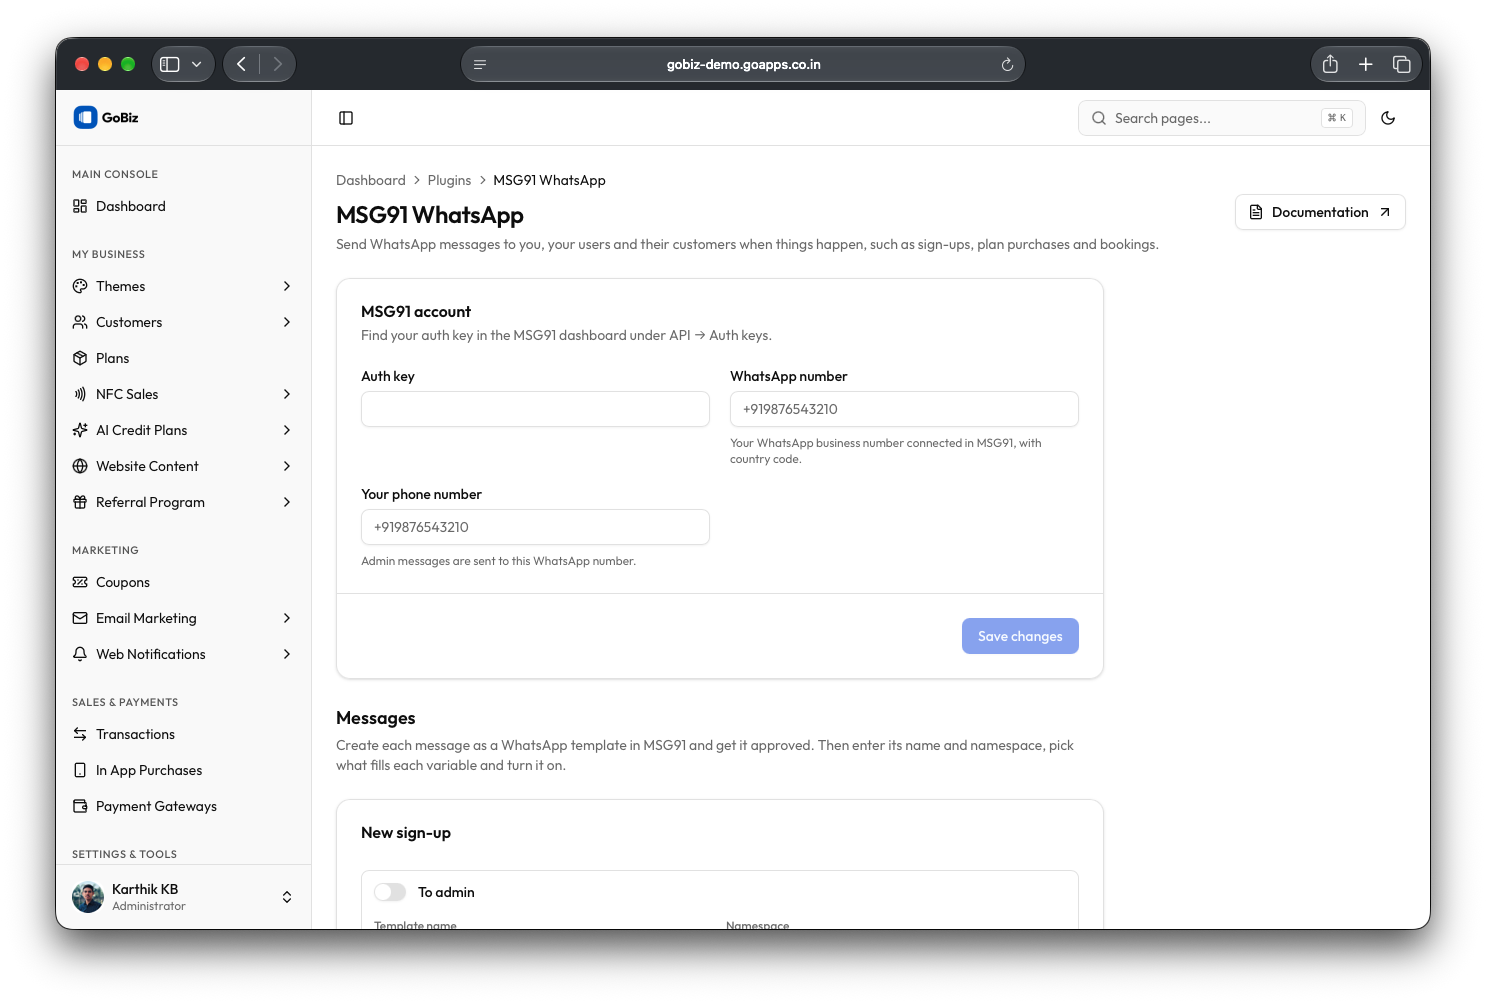
Task: Click the Coupons ticket icon
Action: click(x=80, y=582)
